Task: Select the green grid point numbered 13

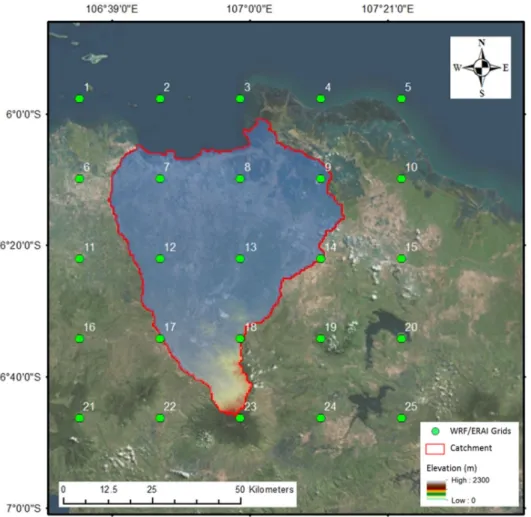Action: [240, 259]
